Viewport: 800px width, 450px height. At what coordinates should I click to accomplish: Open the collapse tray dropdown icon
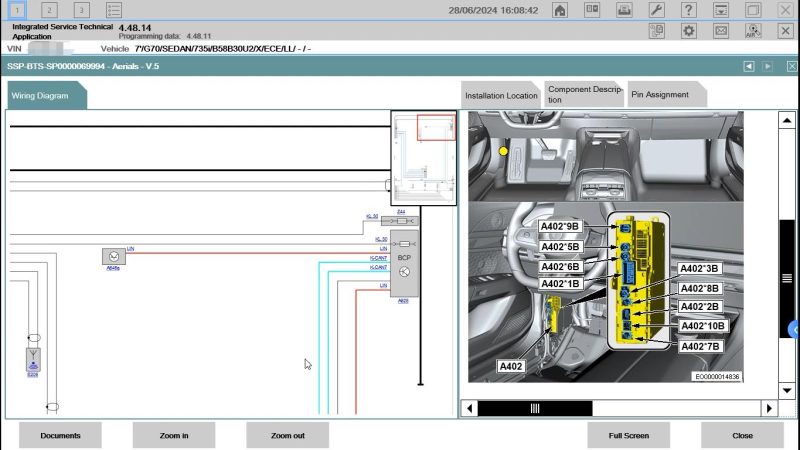(x=720, y=10)
